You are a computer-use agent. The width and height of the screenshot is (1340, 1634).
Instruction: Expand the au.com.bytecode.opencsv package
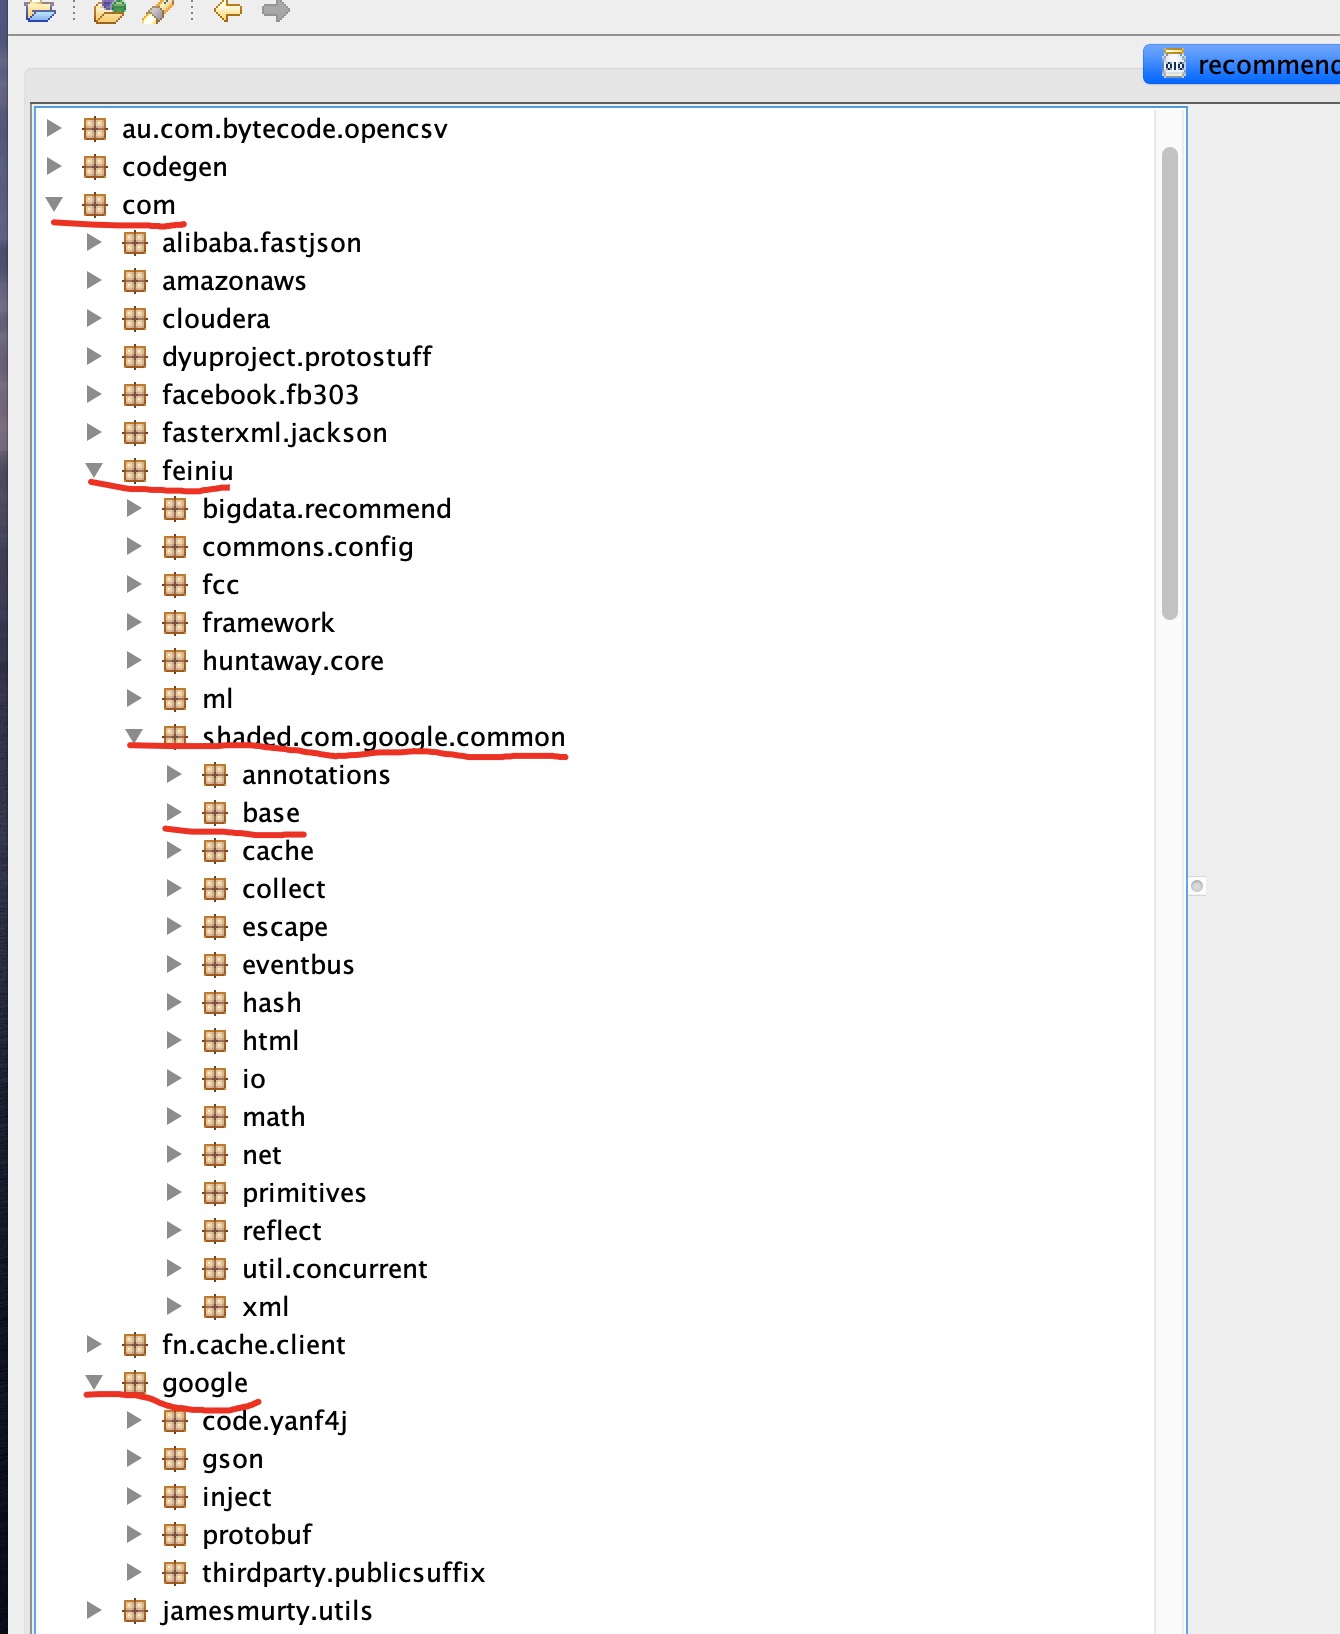pyautogui.click(x=54, y=128)
